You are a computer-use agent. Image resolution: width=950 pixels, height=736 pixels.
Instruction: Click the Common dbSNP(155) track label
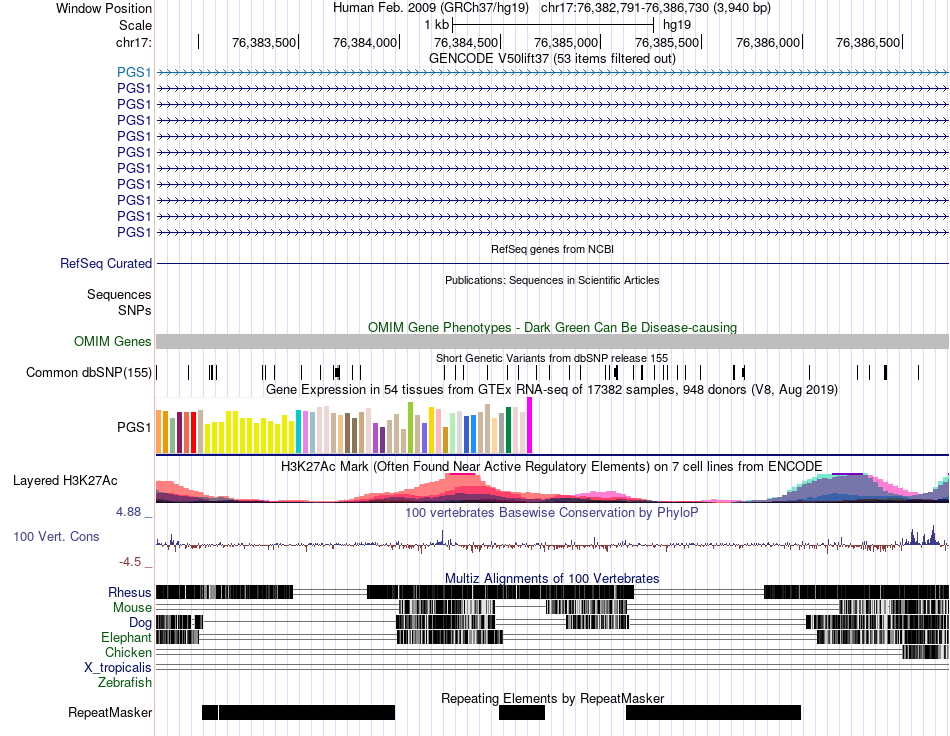click(x=88, y=373)
